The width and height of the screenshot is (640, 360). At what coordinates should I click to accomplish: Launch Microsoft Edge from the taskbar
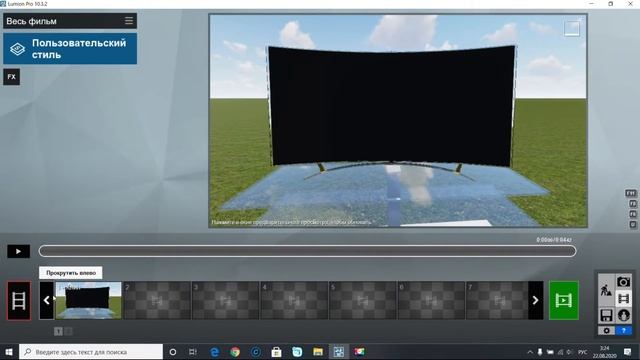coord(214,352)
